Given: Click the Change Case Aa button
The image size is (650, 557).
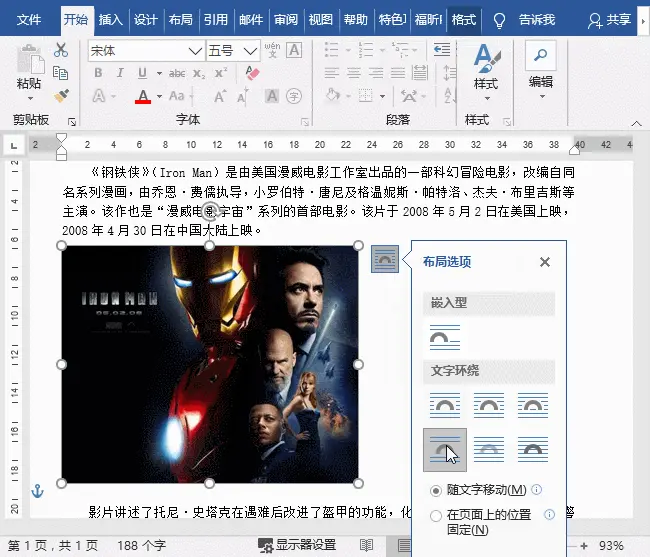Looking at the screenshot, I should coord(177,96).
